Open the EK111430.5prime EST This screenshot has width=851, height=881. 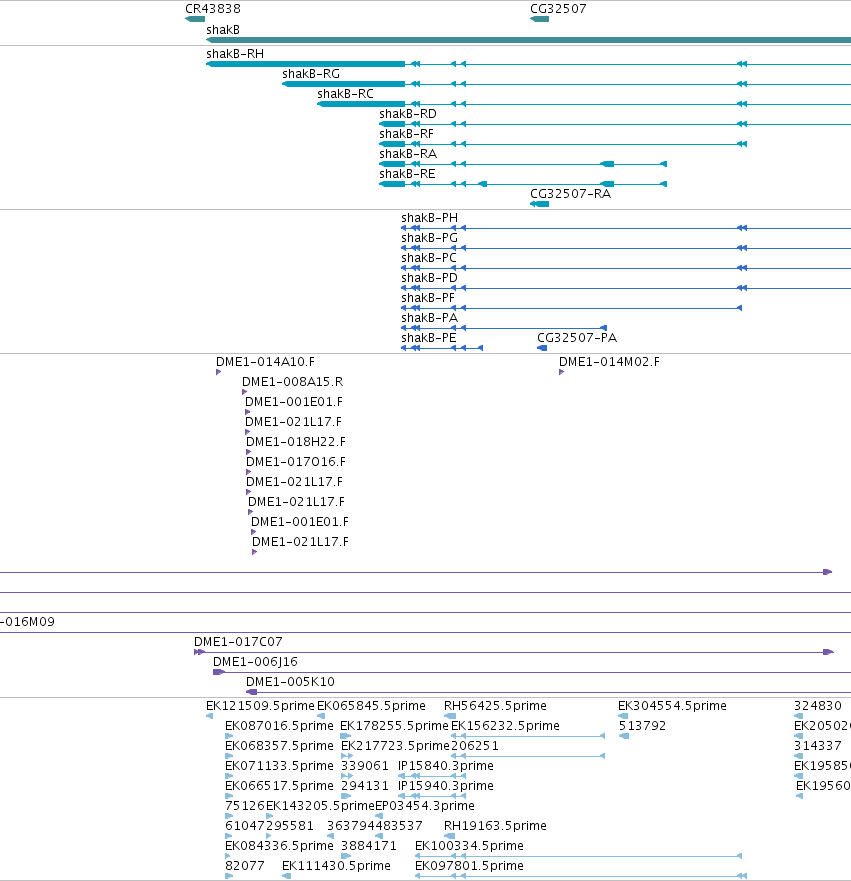click(286, 877)
